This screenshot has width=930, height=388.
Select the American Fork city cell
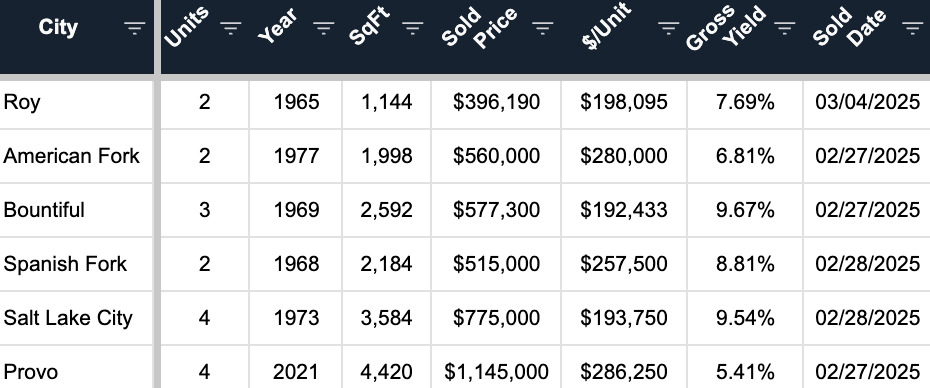click(77, 156)
